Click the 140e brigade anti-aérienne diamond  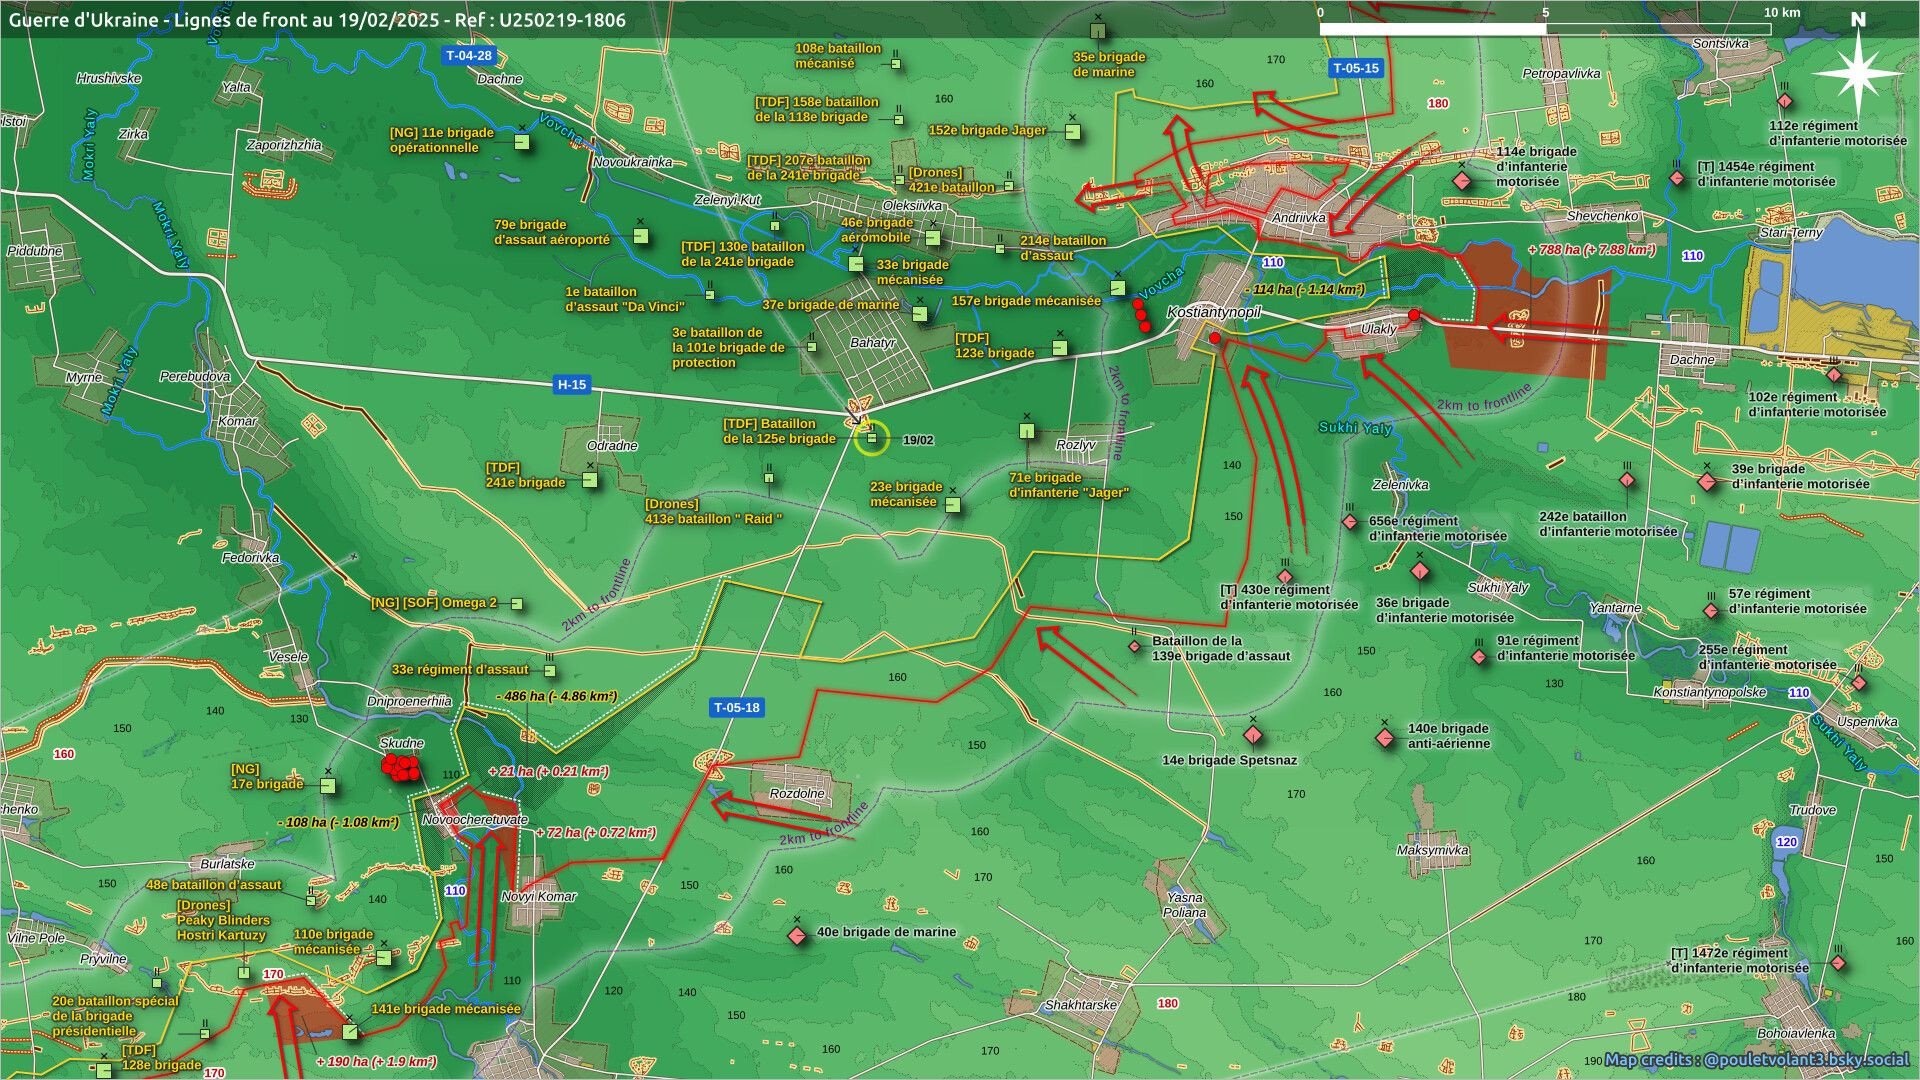pyautogui.click(x=1385, y=738)
